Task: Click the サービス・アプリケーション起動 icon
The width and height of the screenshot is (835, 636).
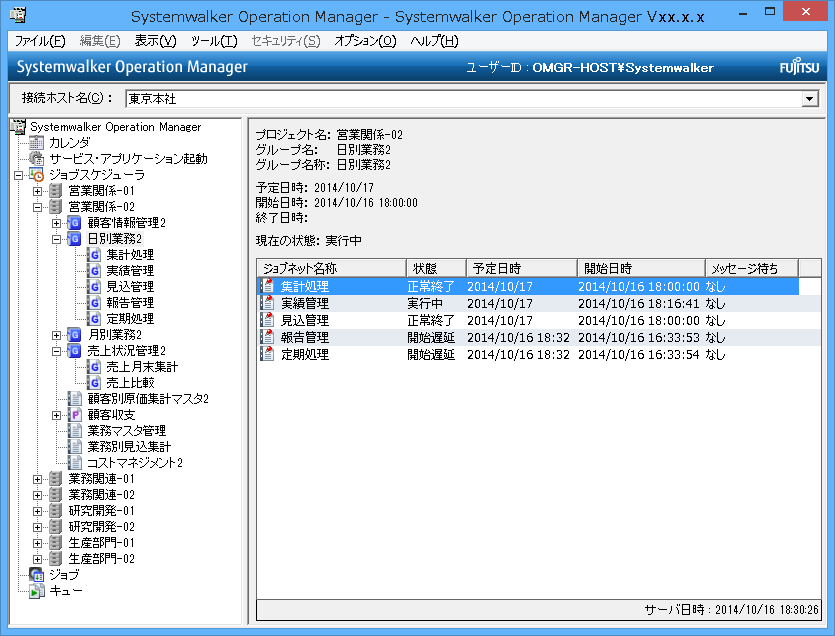Action: (37, 159)
